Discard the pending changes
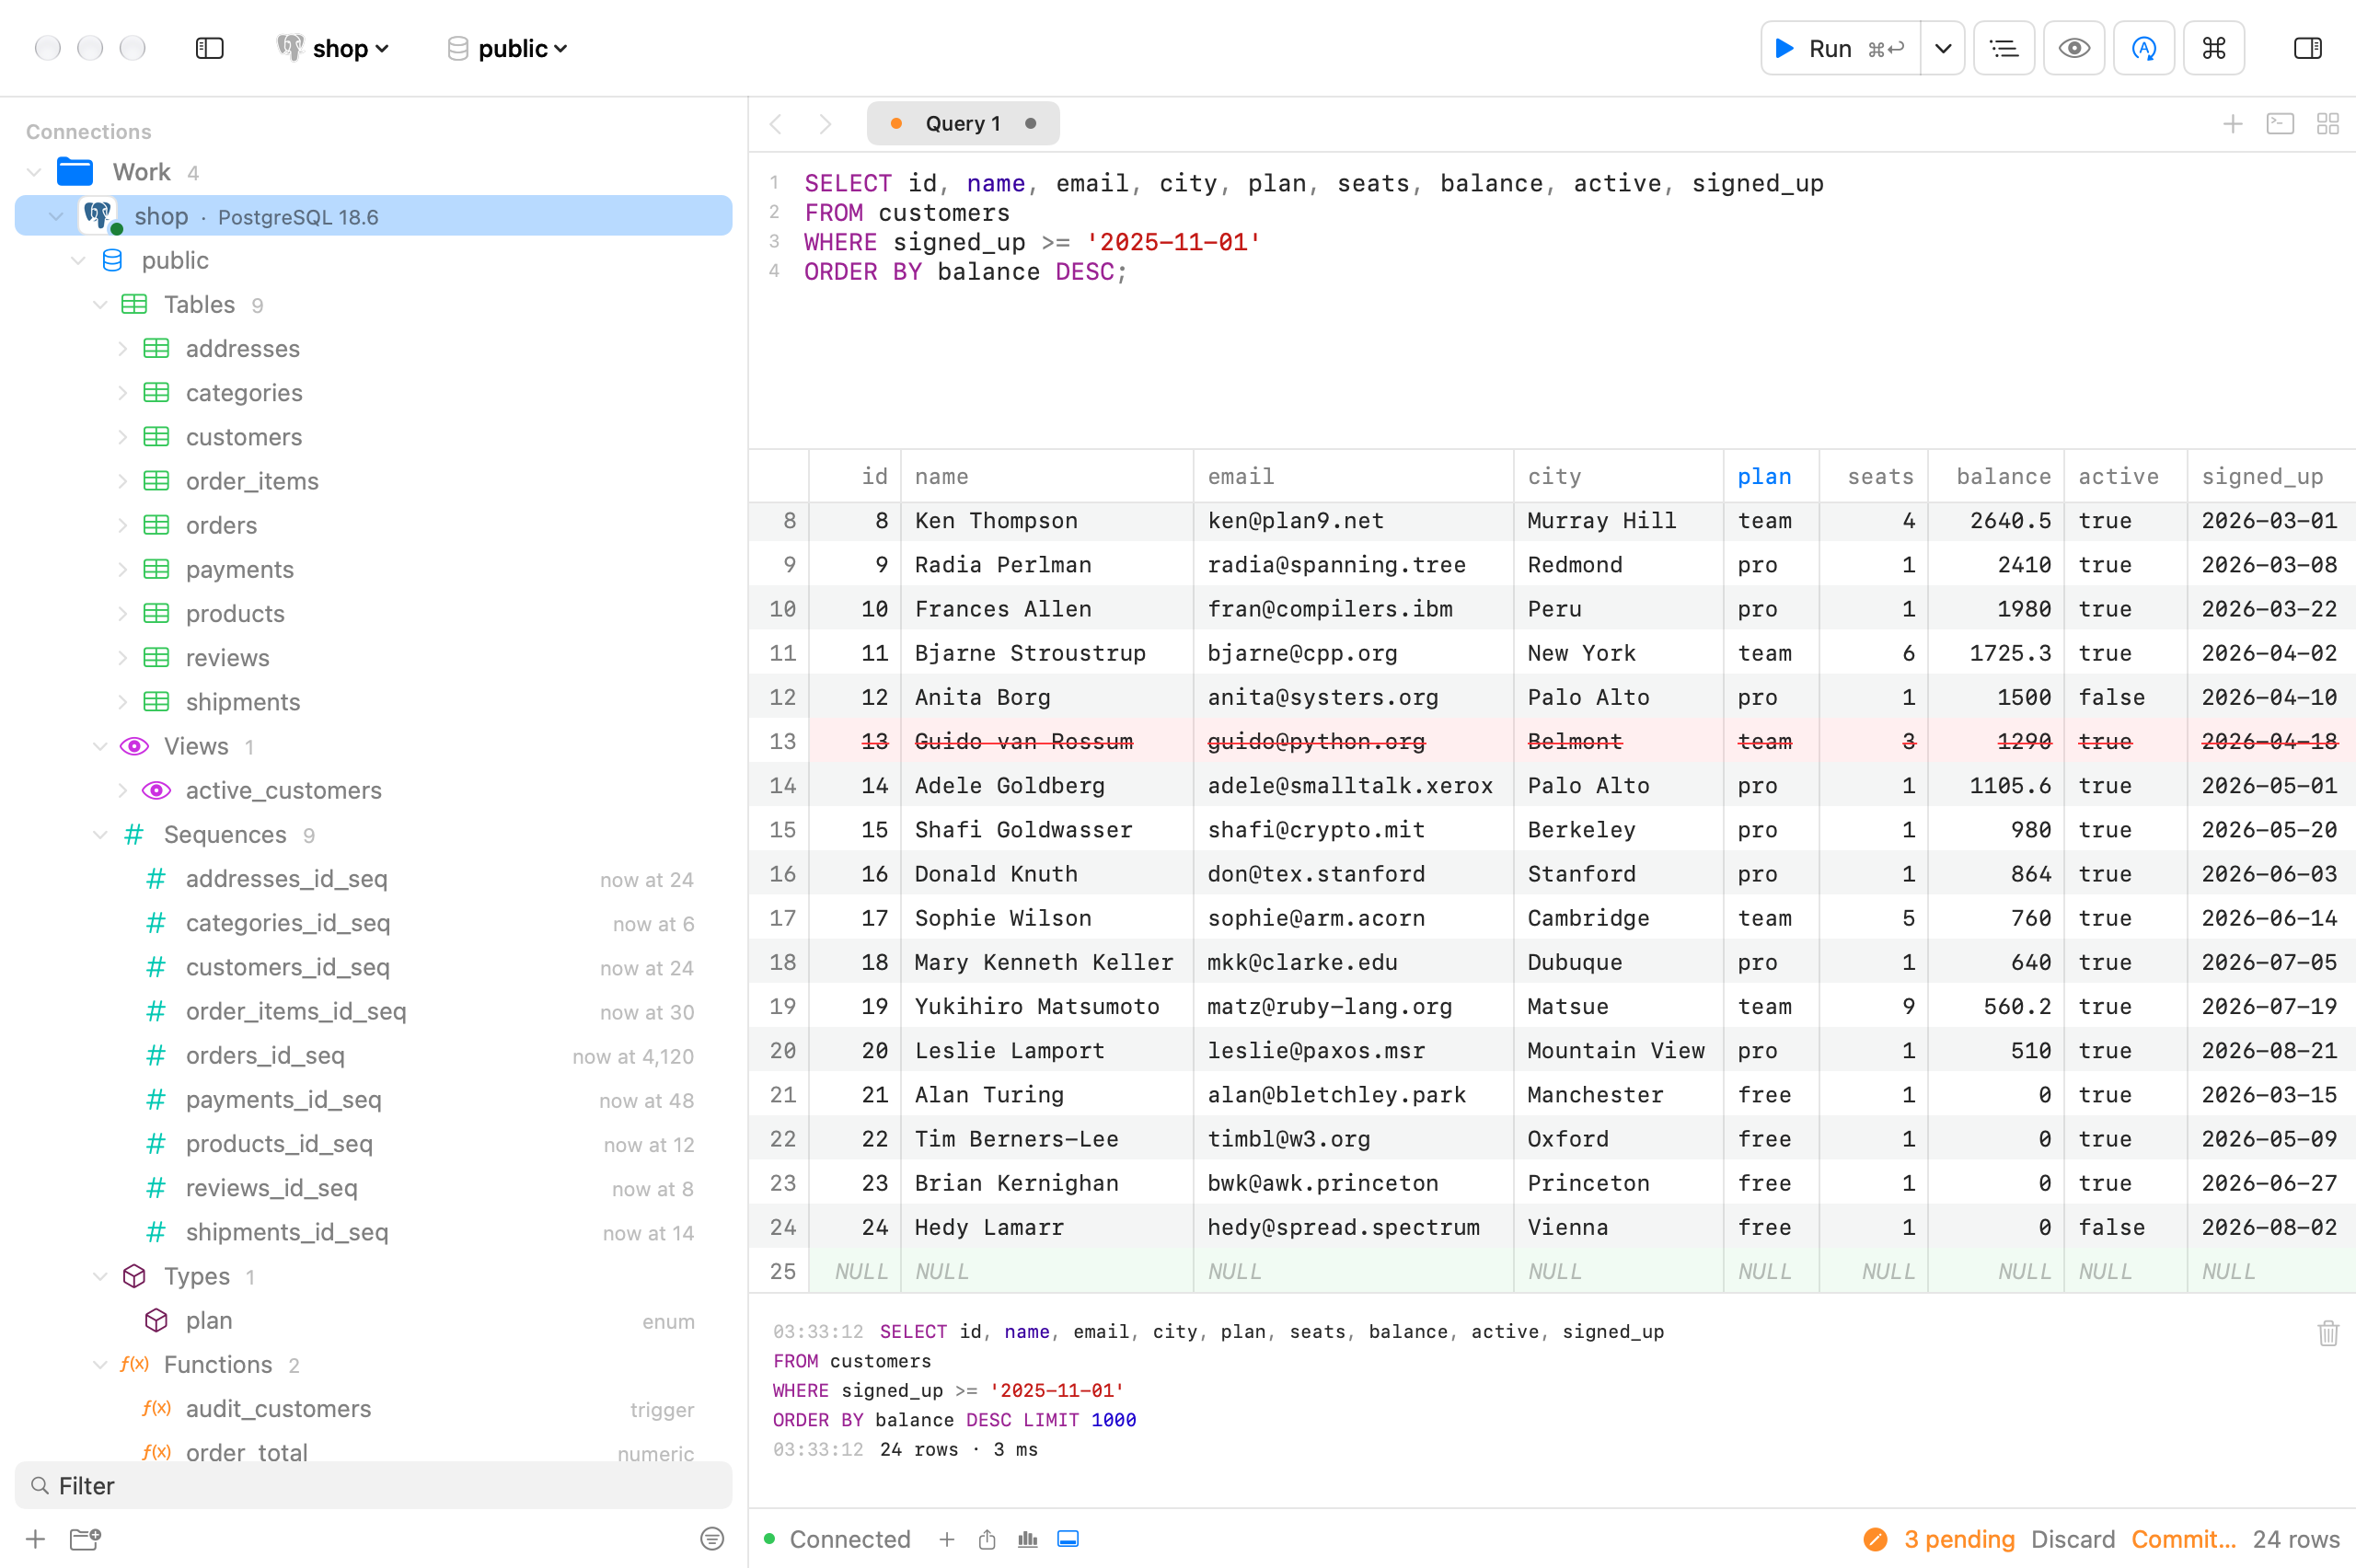The image size is (2356, 1568). pos(2072,1539)
